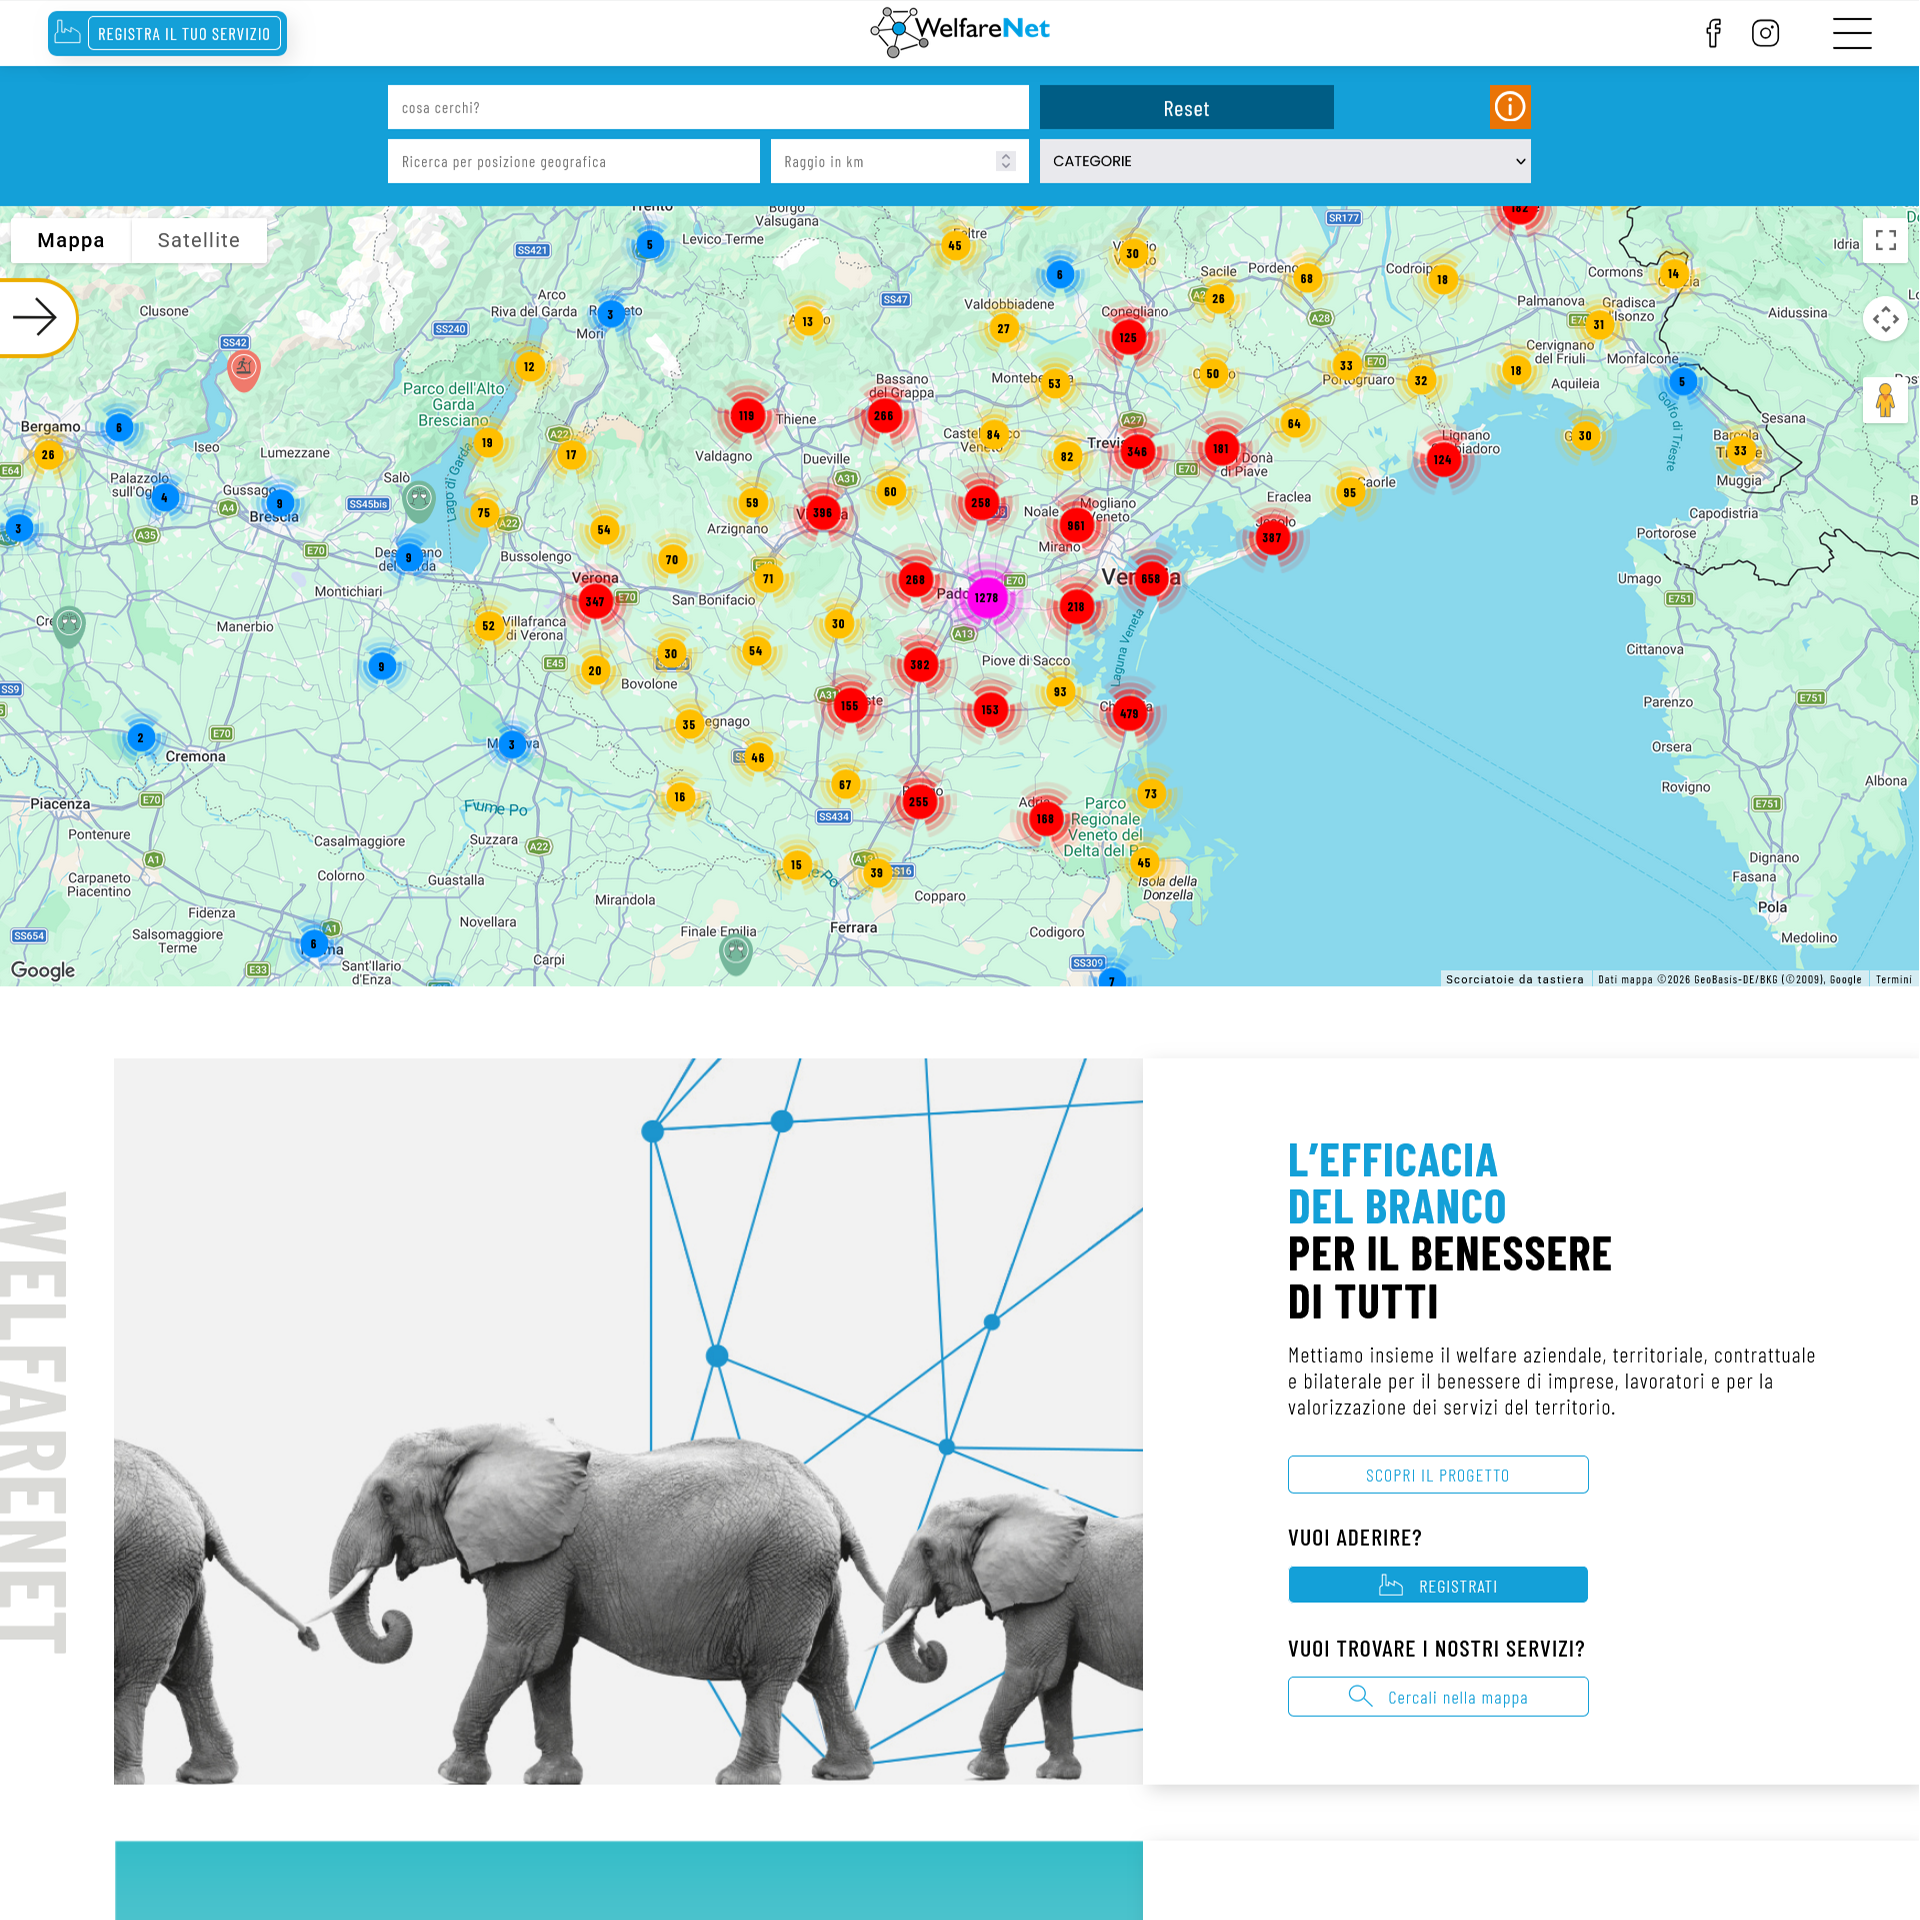Click Registra il tuo servizio button
The height and width of the screenshot is (1920, 1920).
168,33
